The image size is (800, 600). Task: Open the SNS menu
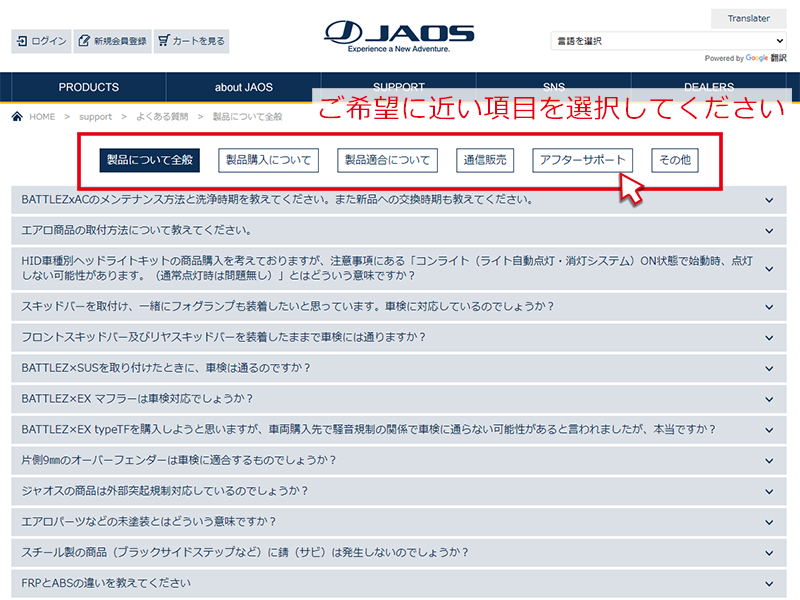click(554, 86)
